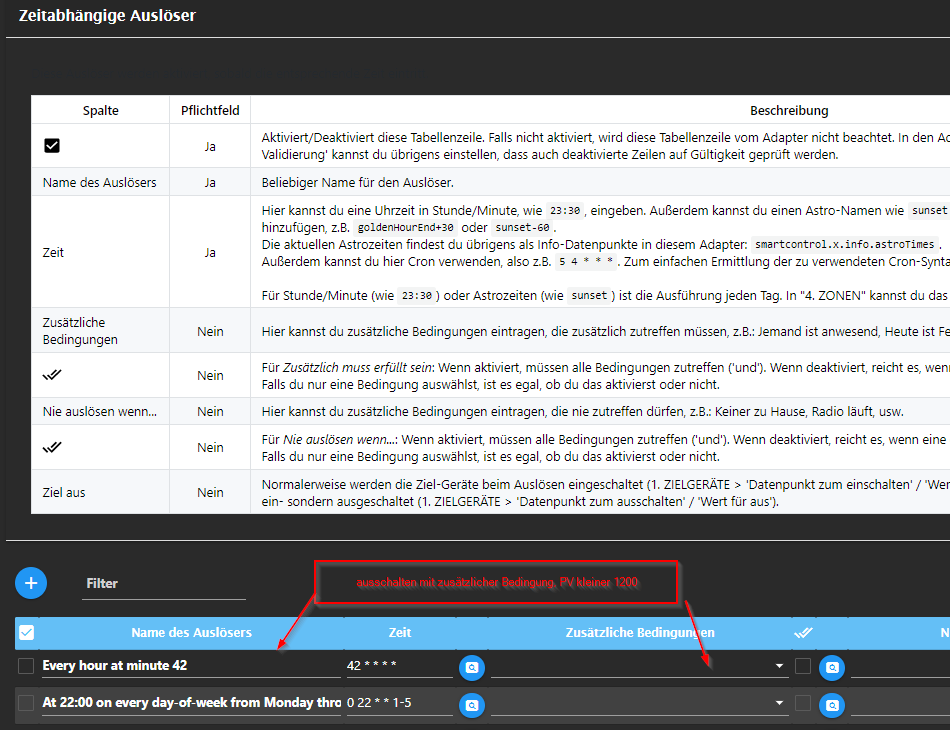Edit trigger name Every hour at minute 42
Viewport: 950px width, 730px height.
(x=191, y=665)
